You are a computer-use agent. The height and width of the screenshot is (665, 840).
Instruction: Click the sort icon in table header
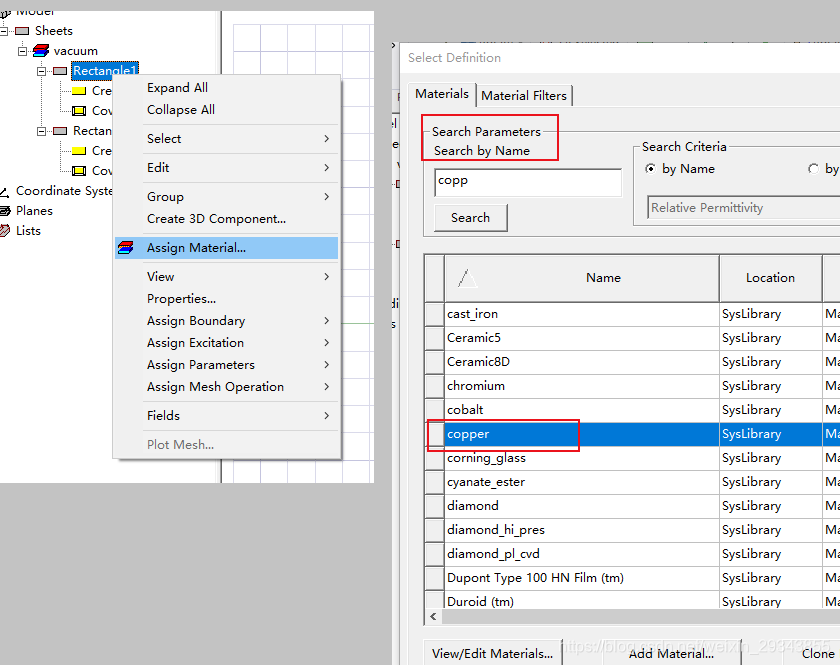tap(466, 278)
